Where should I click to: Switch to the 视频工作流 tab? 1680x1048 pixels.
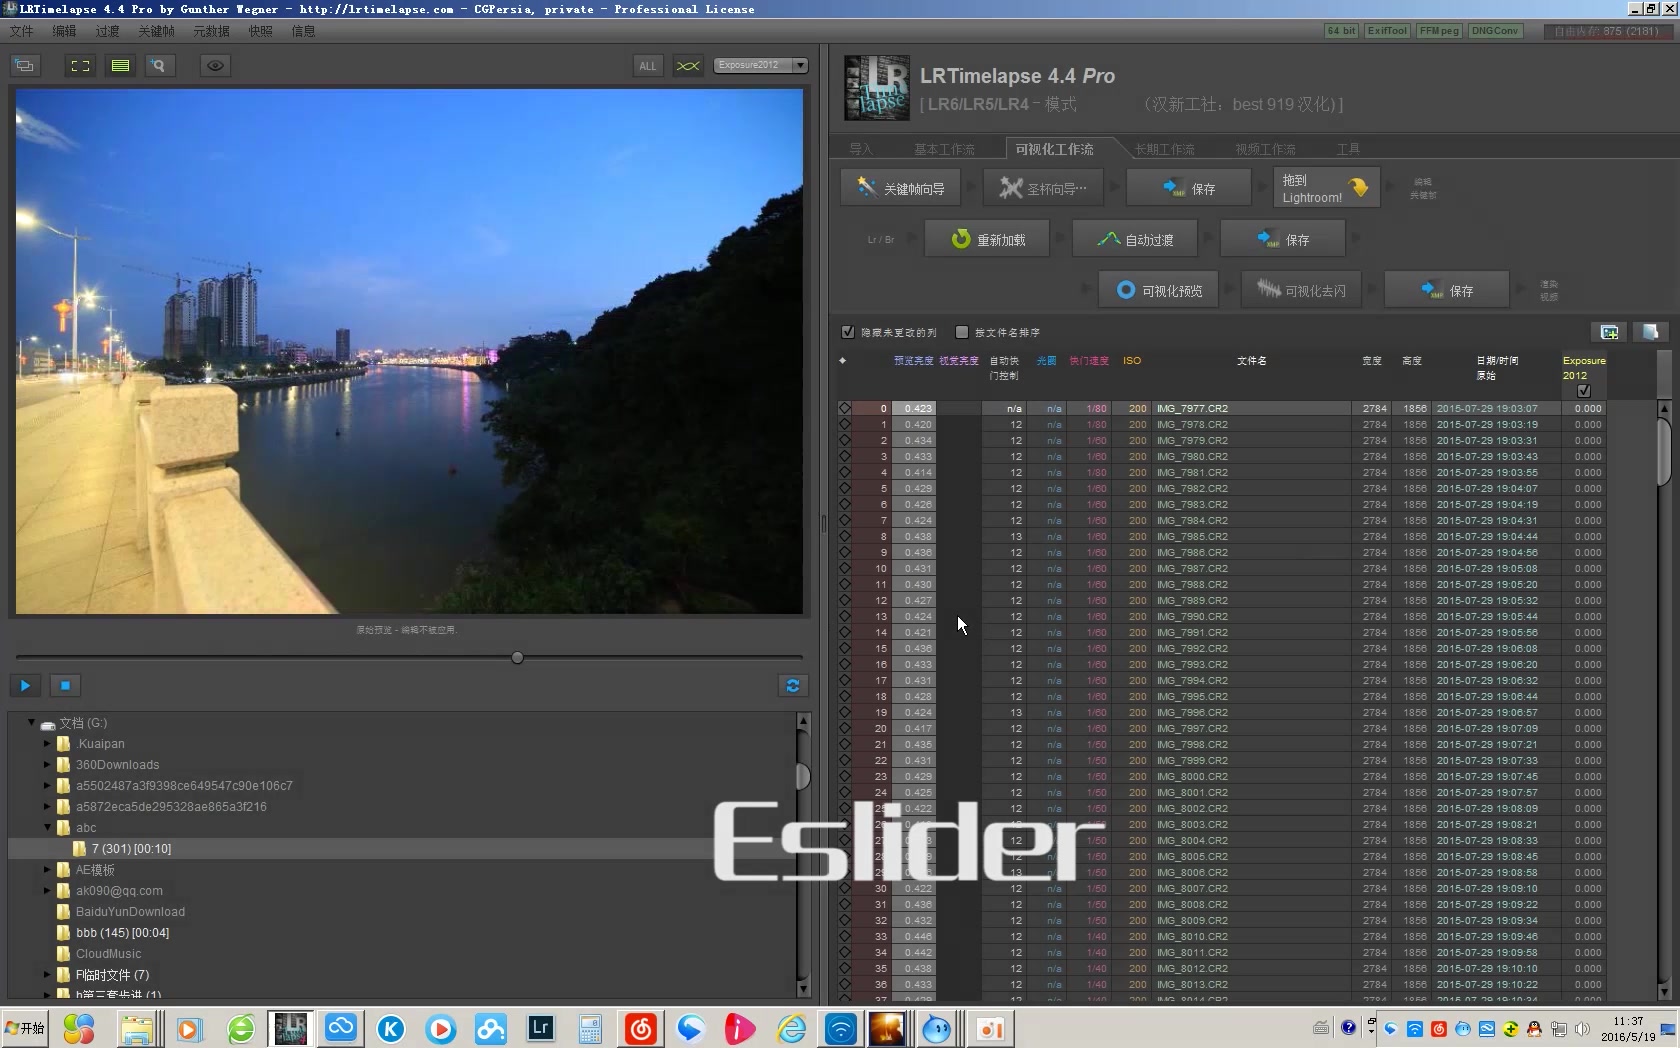[1265, 149]
